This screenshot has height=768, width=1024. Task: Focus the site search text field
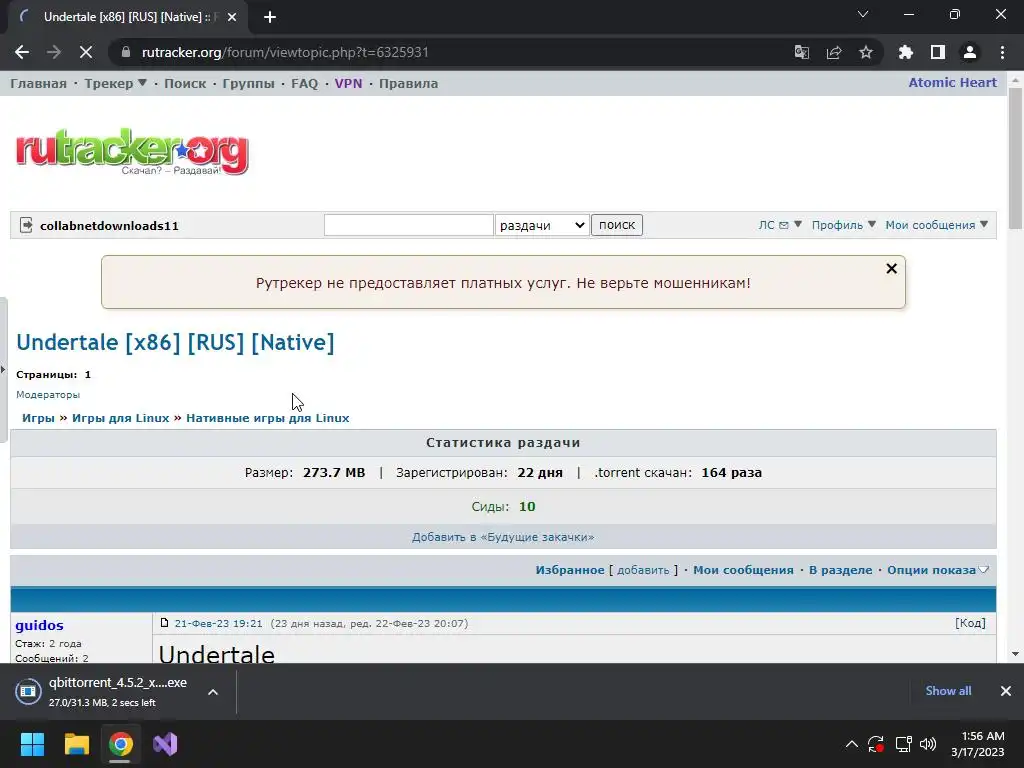coord(408,225)
